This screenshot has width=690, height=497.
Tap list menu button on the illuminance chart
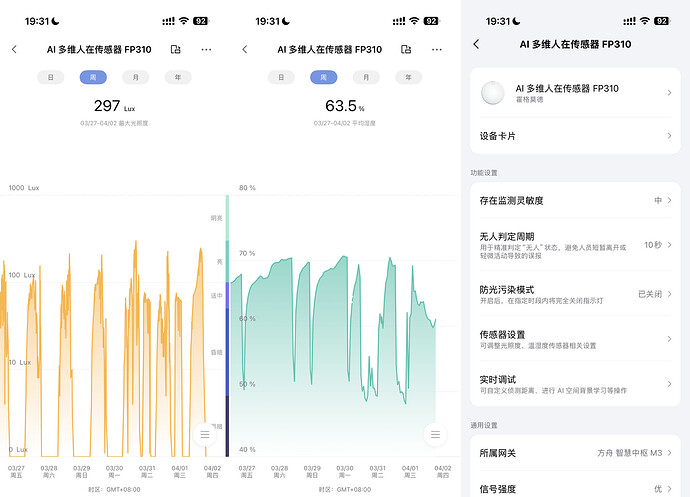[205, 434]
